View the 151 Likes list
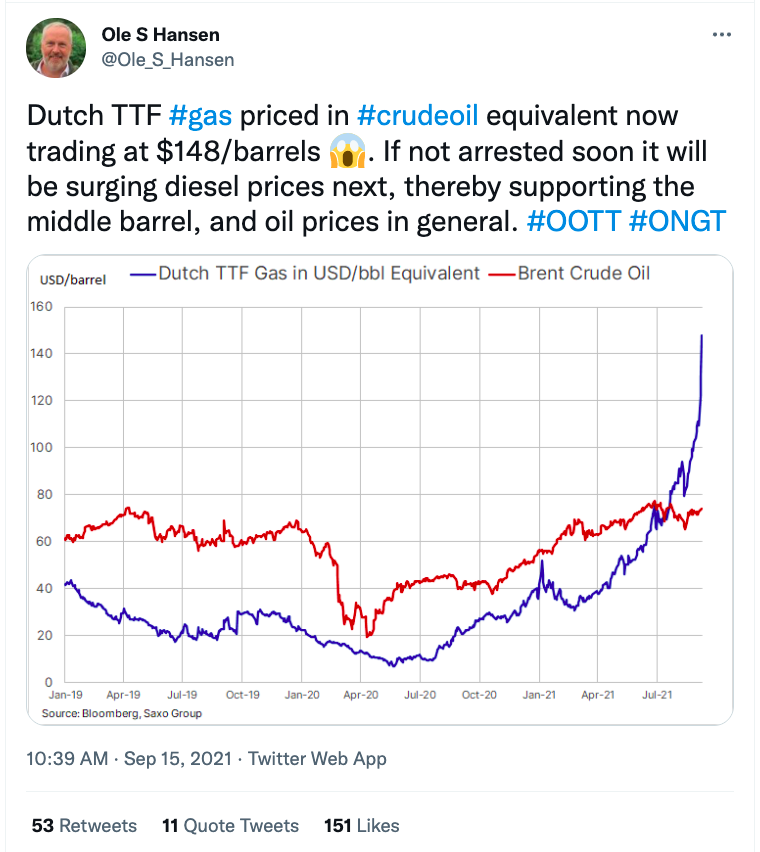 tap(361, 825)
